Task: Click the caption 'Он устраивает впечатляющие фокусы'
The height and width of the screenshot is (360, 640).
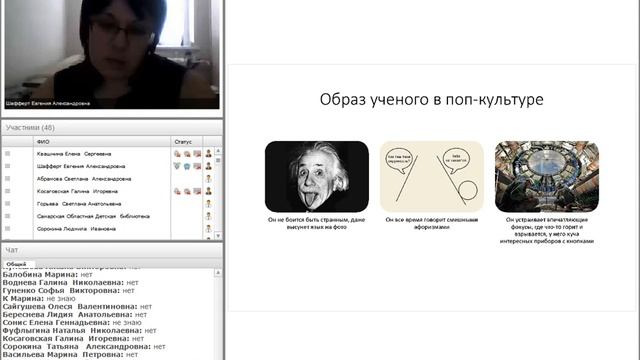Action: (547, 231)
